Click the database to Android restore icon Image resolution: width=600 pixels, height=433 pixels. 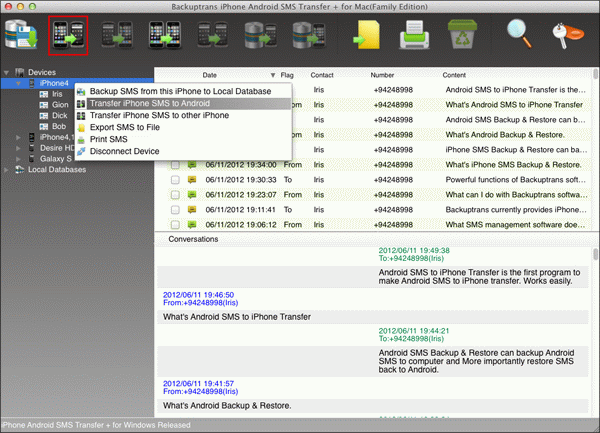tap(260, 35)
